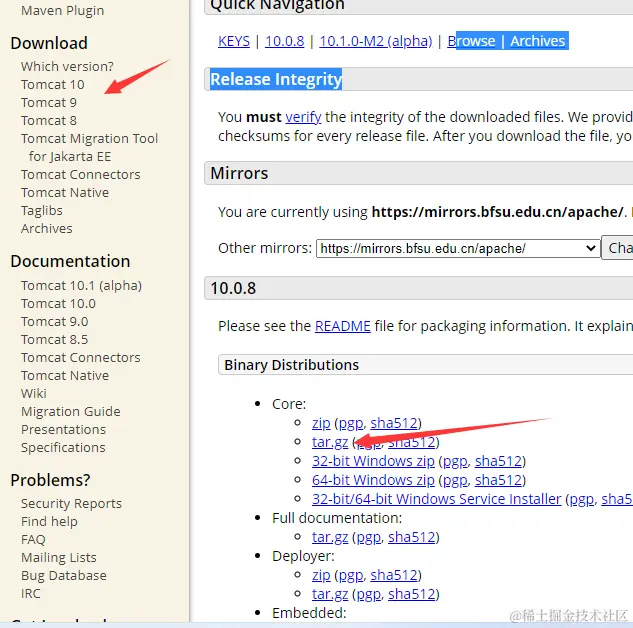This screenshot has width=633, height=628.
Task: Open sha512 for 32-bit Windows zip
Action: click(499, 461)
